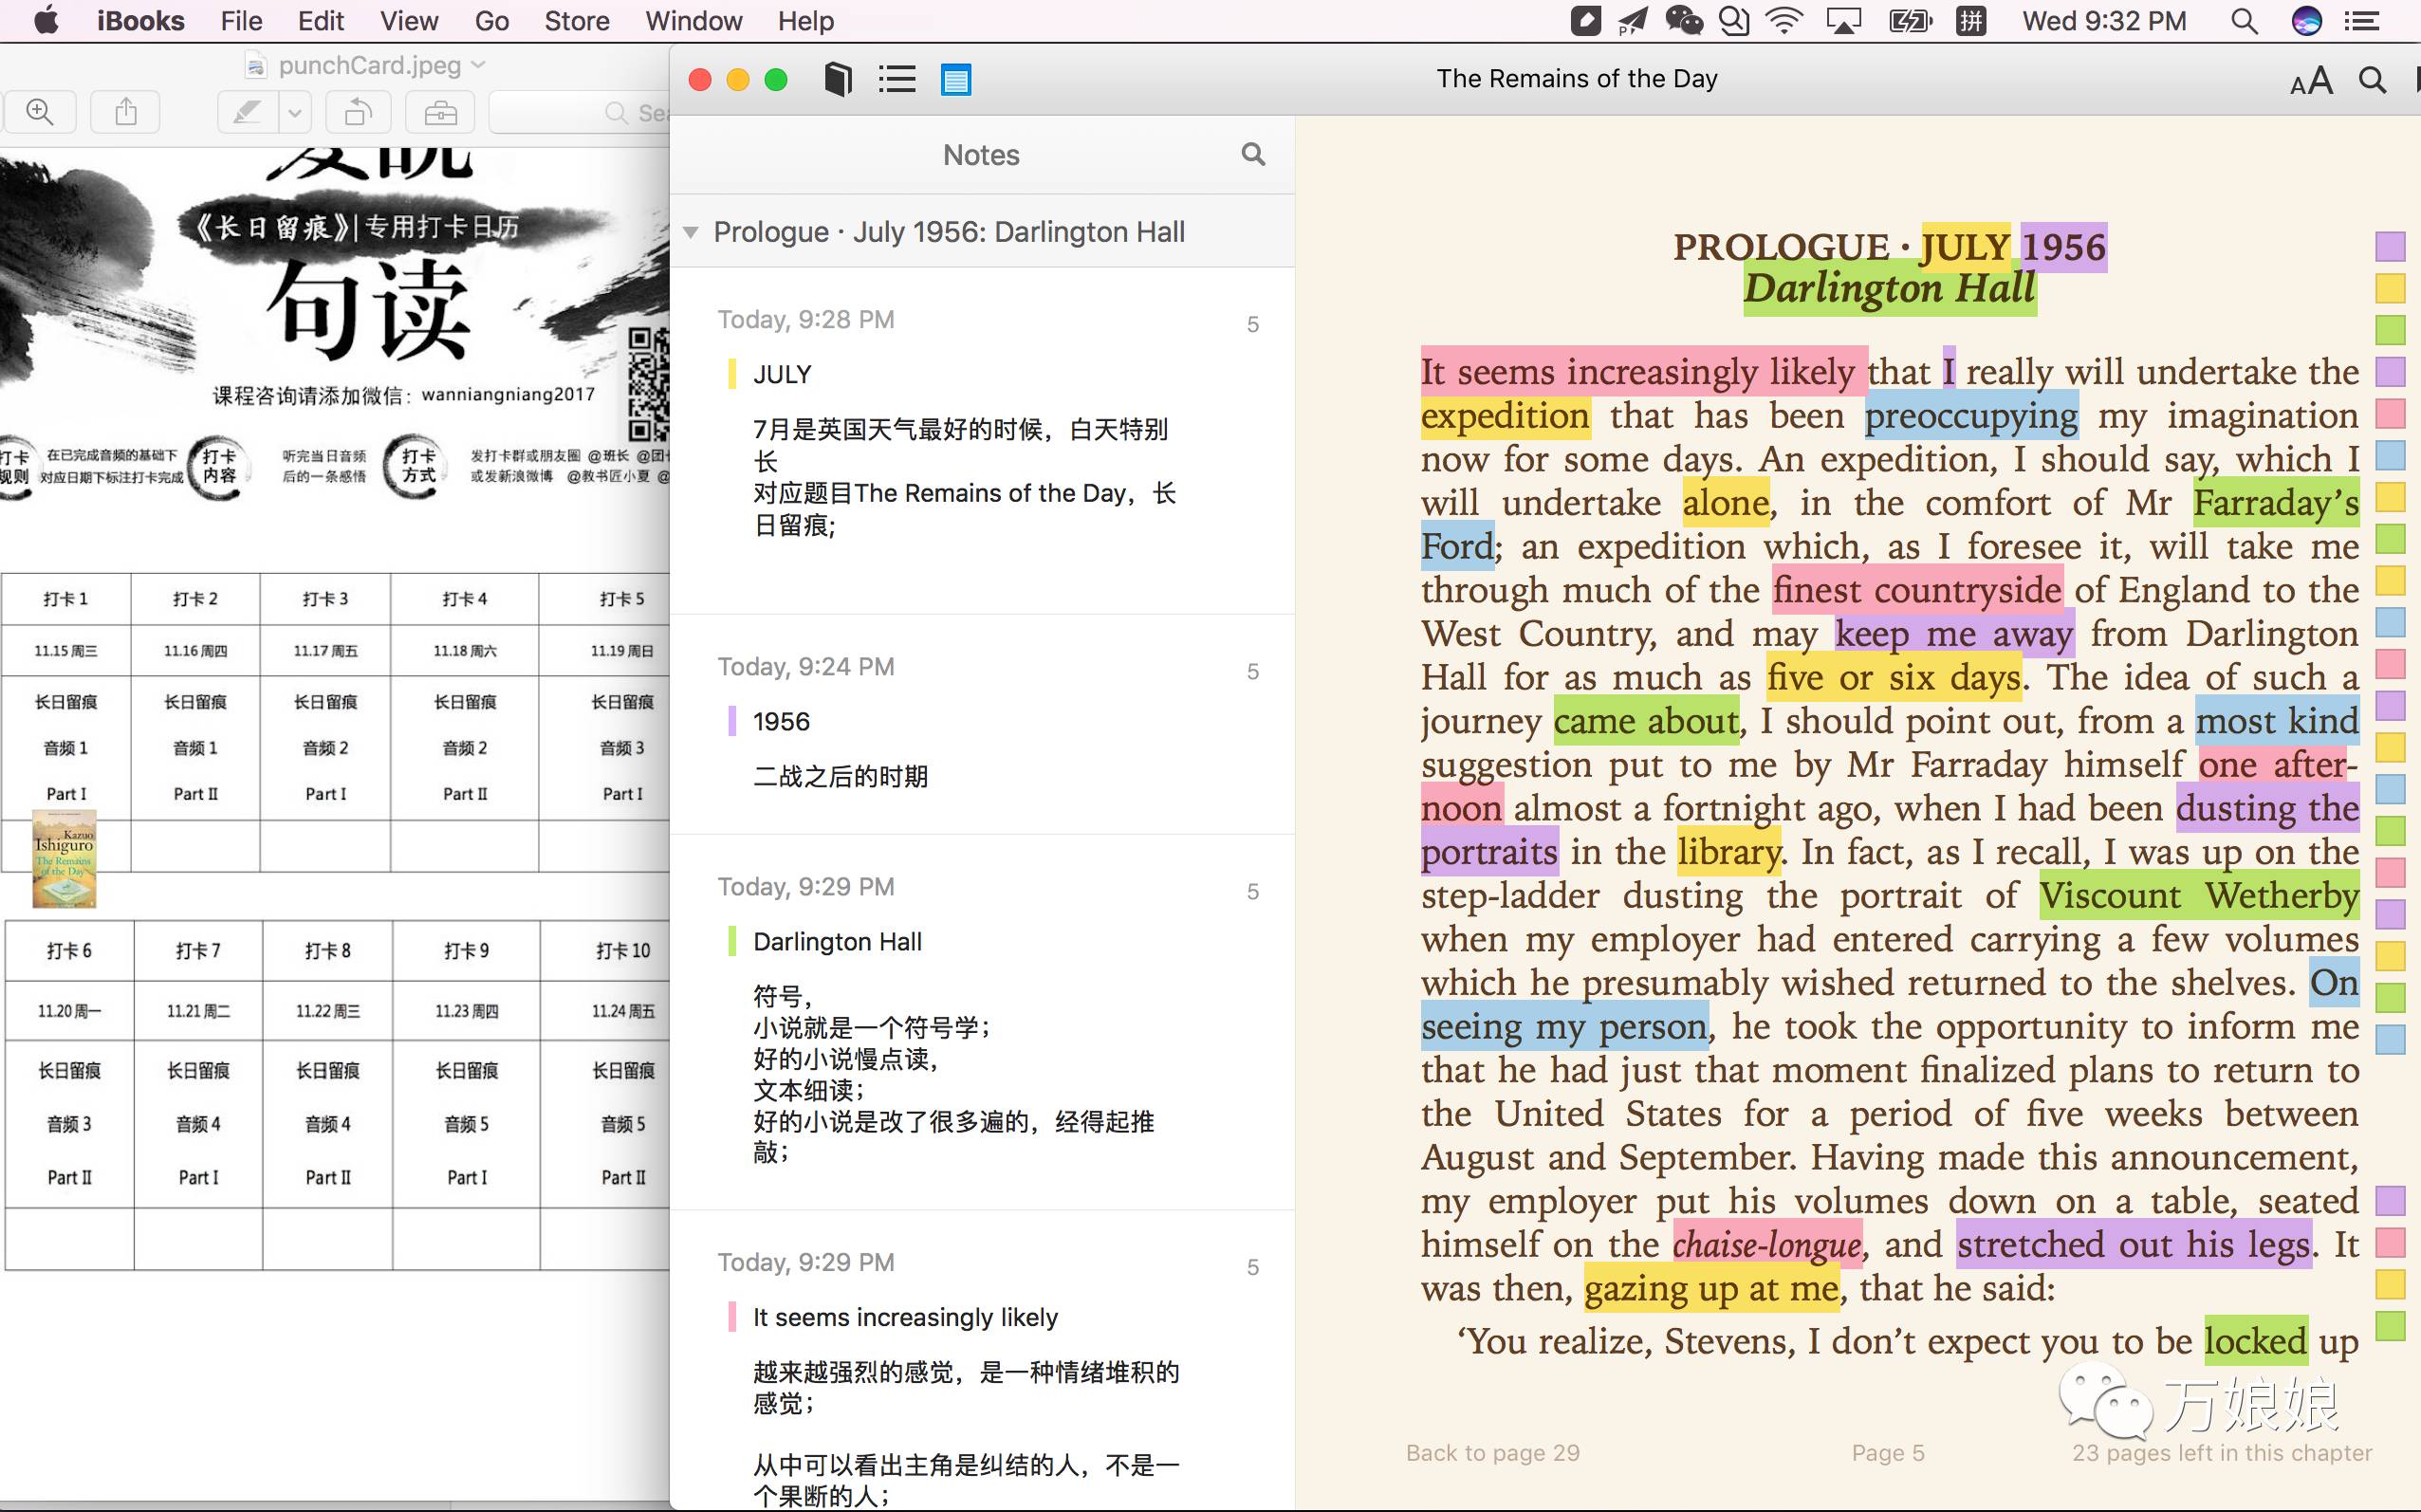
Task: Zoom in on punchCard.jpeg in Preview
Action: pos(40,112)
